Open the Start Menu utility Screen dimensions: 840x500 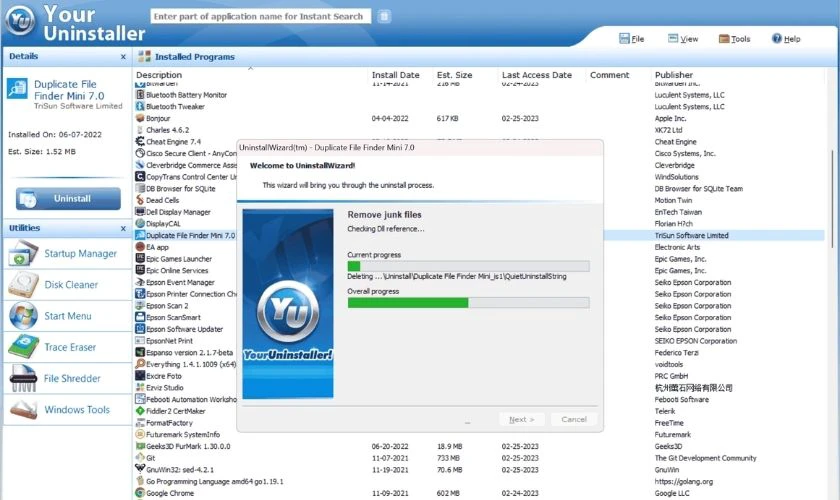coord(67,316)
